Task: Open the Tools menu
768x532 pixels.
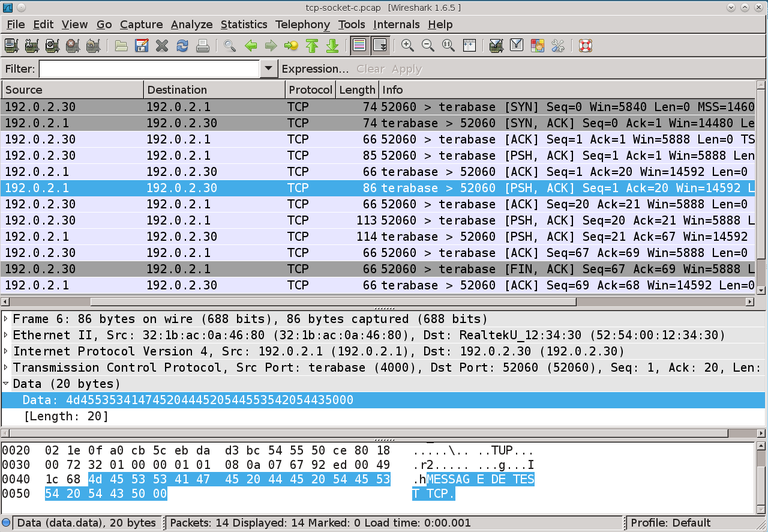Action: click(x=351, y=24)
